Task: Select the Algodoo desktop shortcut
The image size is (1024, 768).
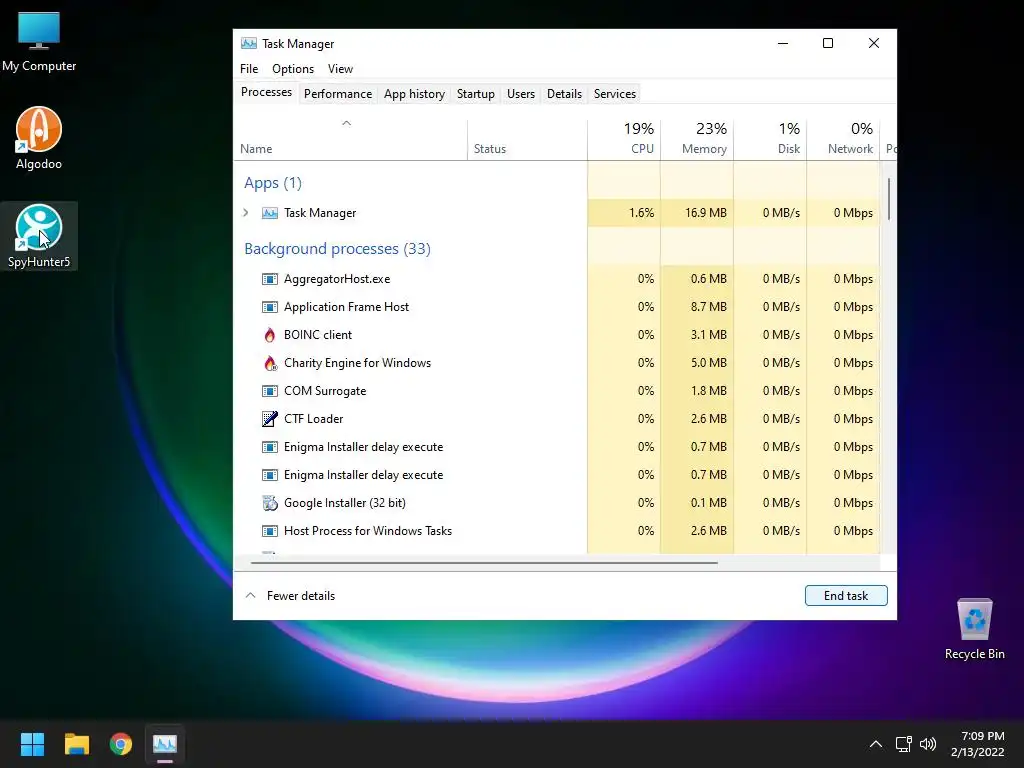Action: [x=39, y=138]
